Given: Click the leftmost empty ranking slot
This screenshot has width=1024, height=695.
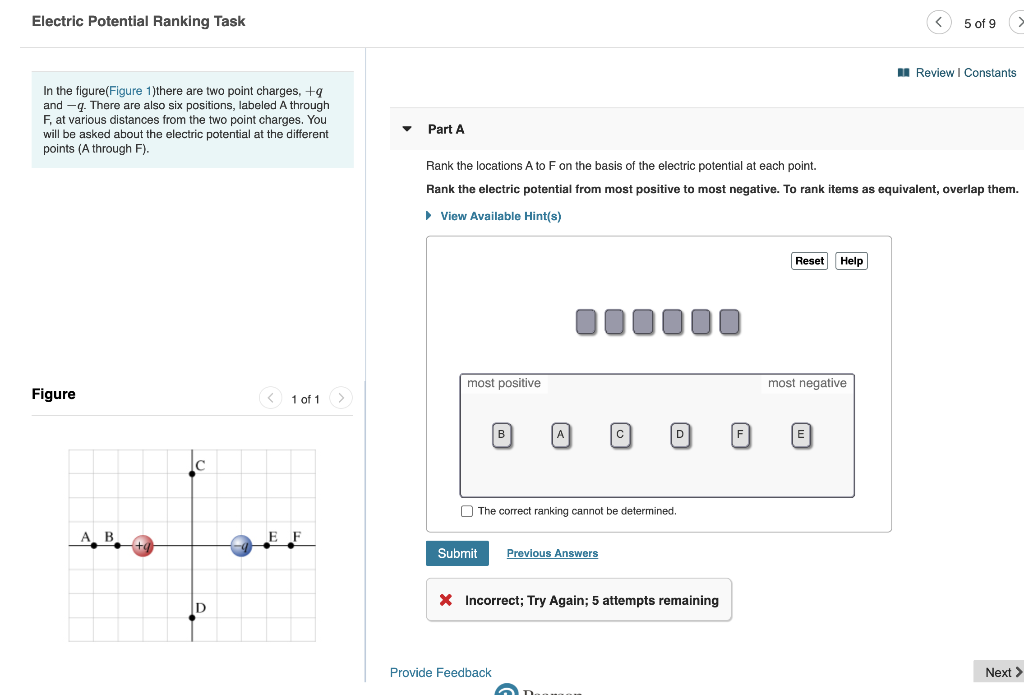Looking at the screenshot, I should pyautogui.click(x=586, y=321).
